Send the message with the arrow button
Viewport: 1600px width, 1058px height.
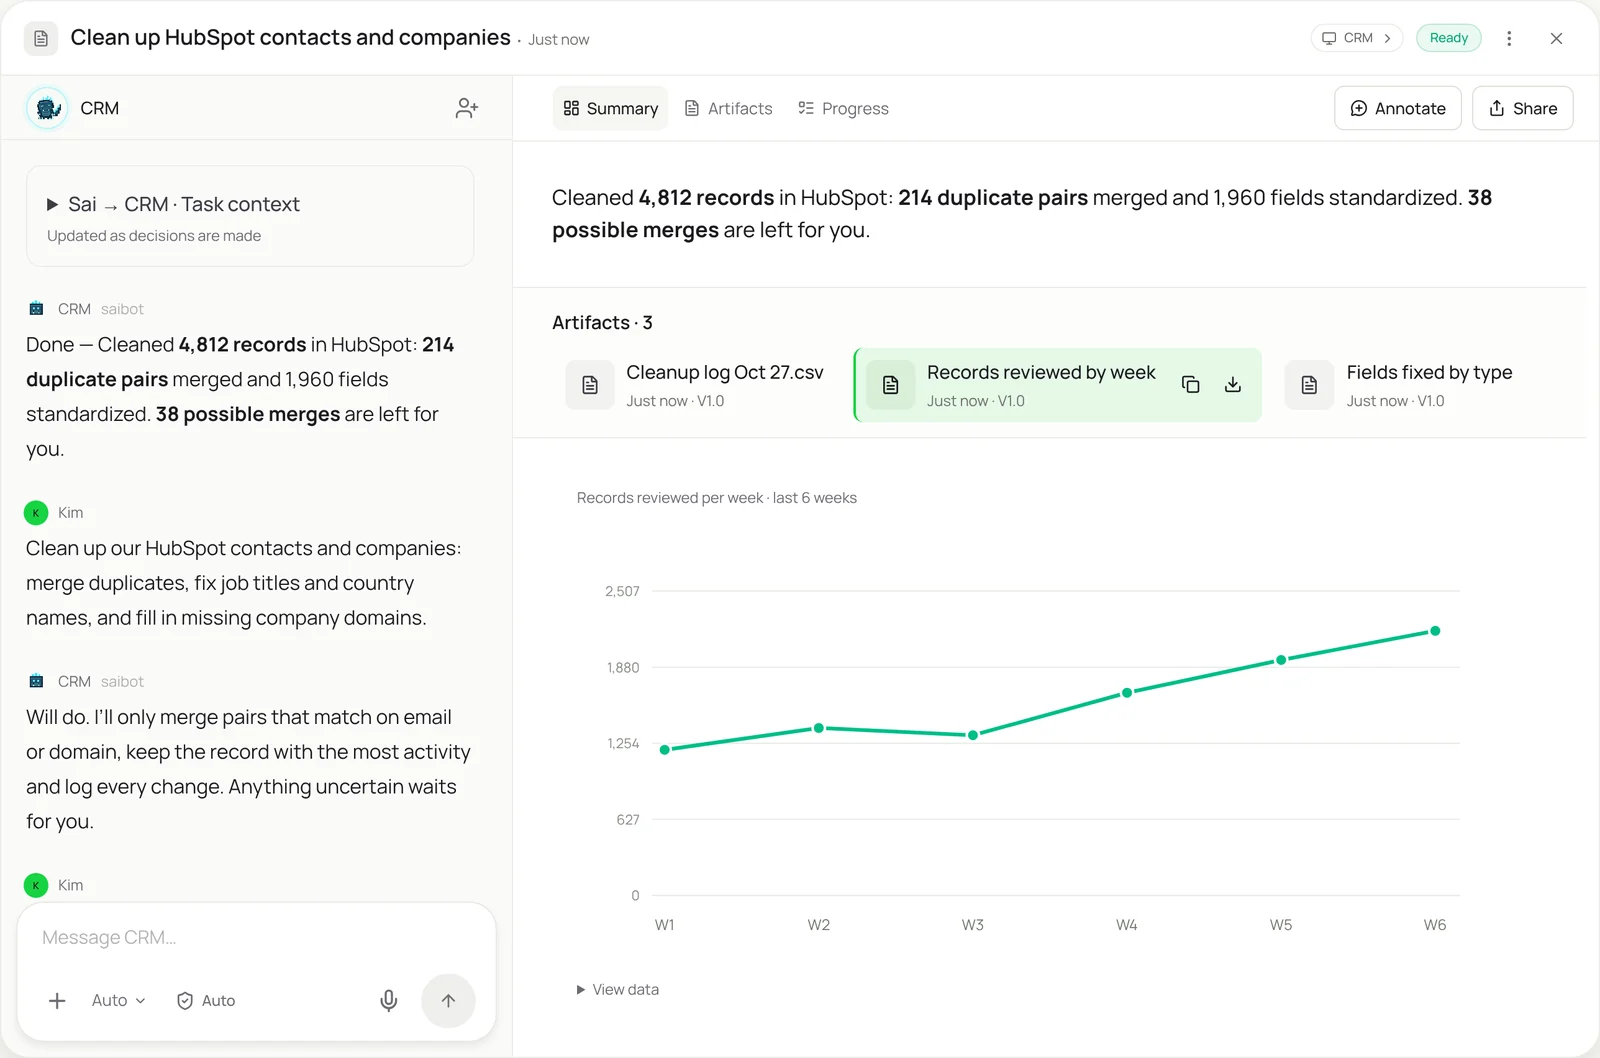[448, 1001]
